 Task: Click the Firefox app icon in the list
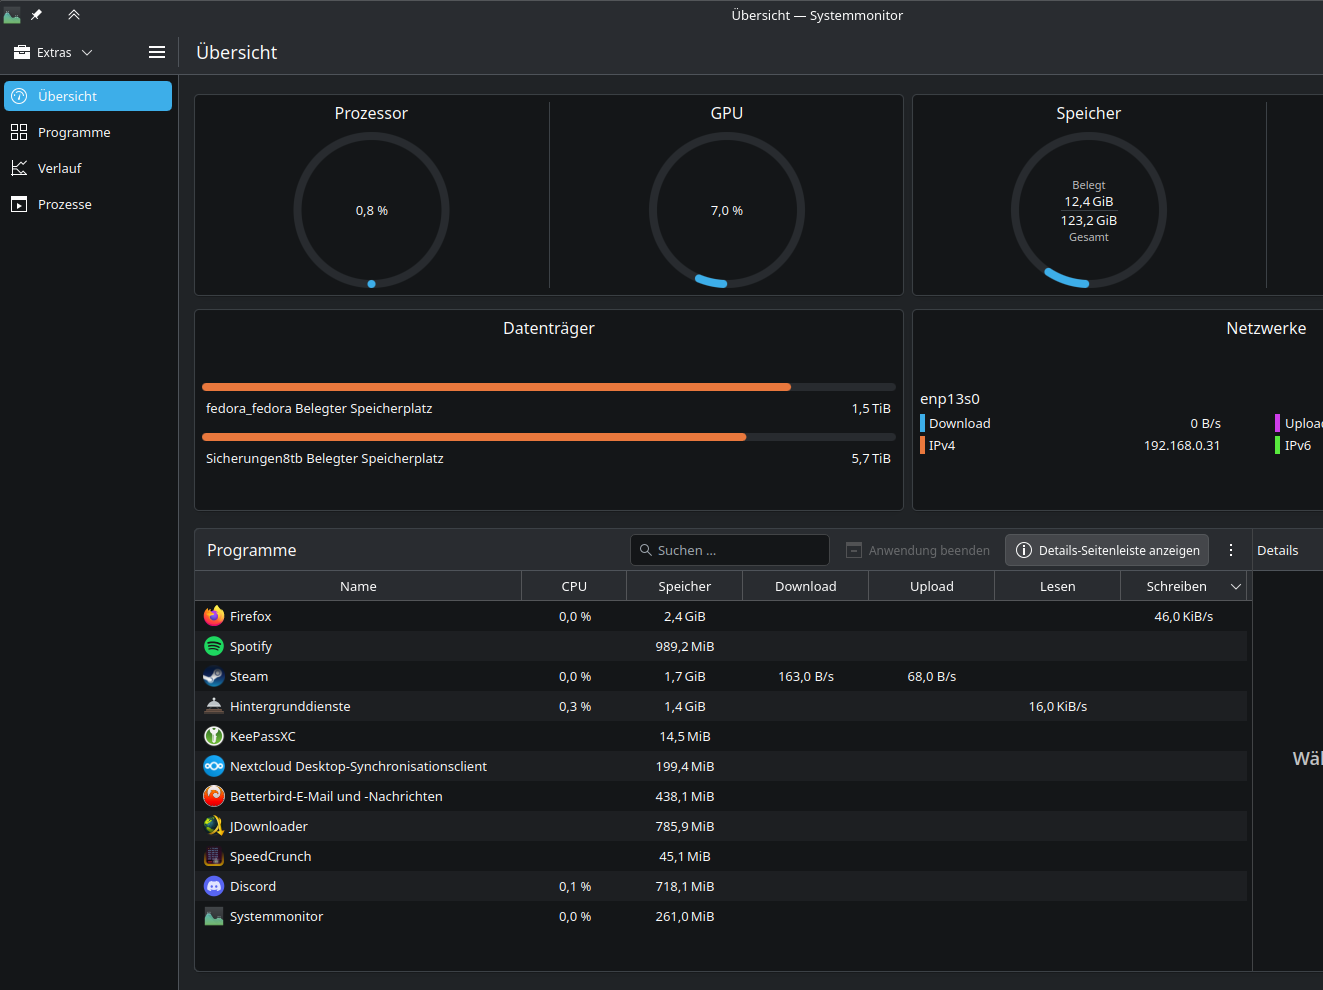(214, 616)
